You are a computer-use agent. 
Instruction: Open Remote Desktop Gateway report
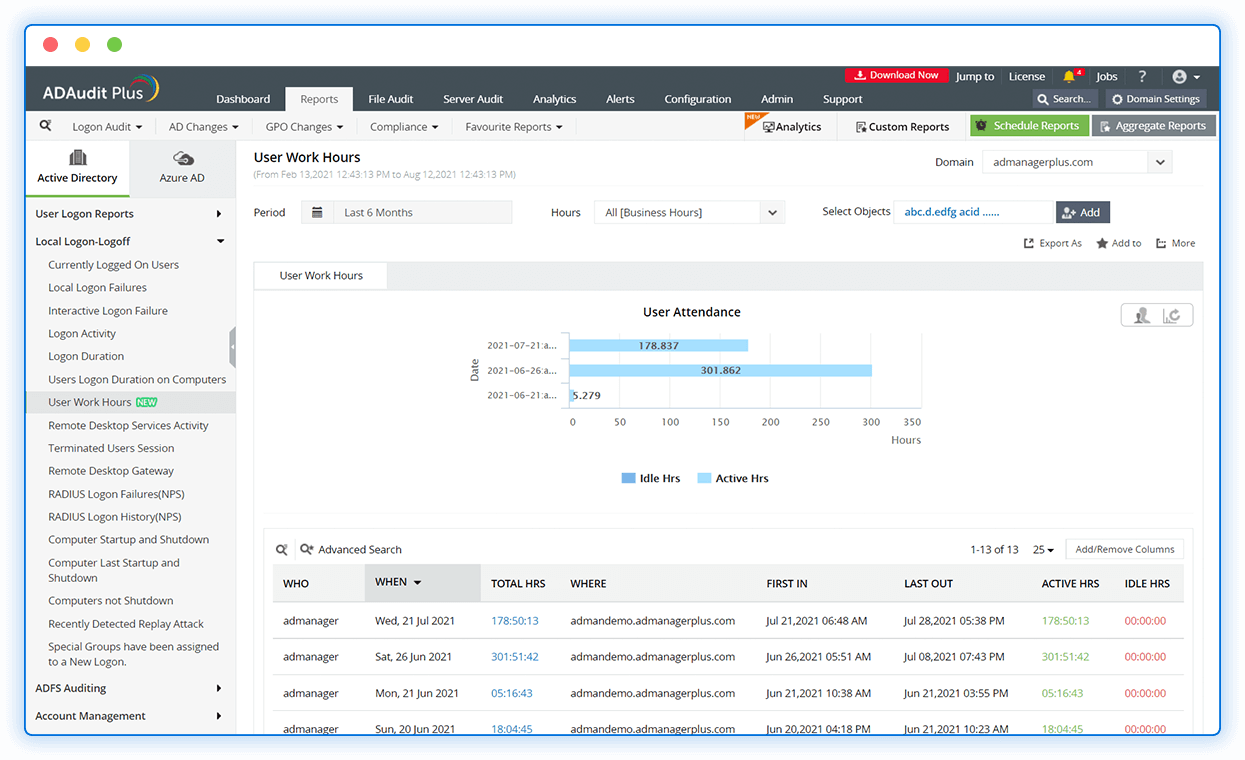(111, 471)
